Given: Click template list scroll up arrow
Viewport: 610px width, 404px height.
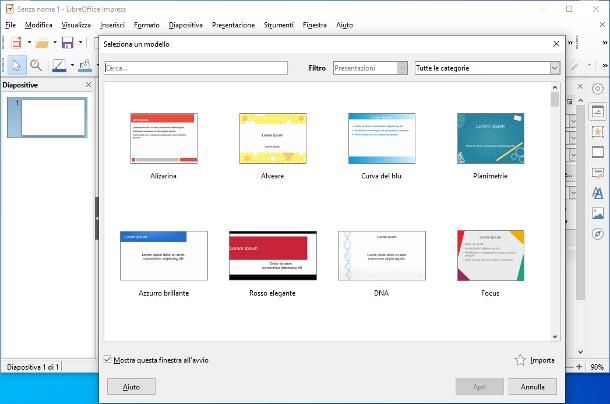Looking at the screenshot, I should (x=555, y=87).
